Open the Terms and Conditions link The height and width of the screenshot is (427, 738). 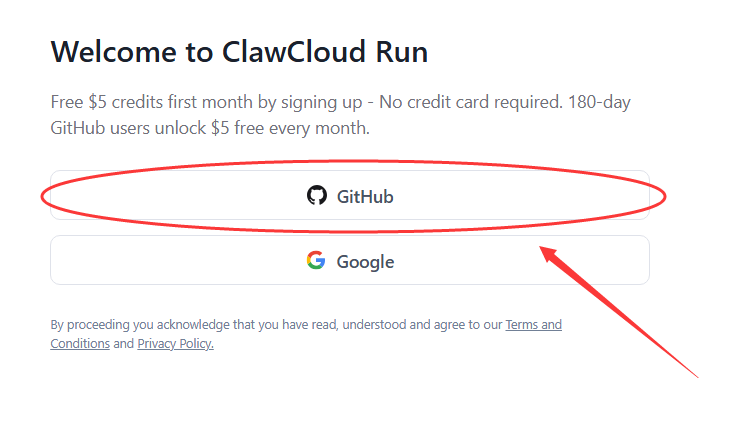coord(533,325)
